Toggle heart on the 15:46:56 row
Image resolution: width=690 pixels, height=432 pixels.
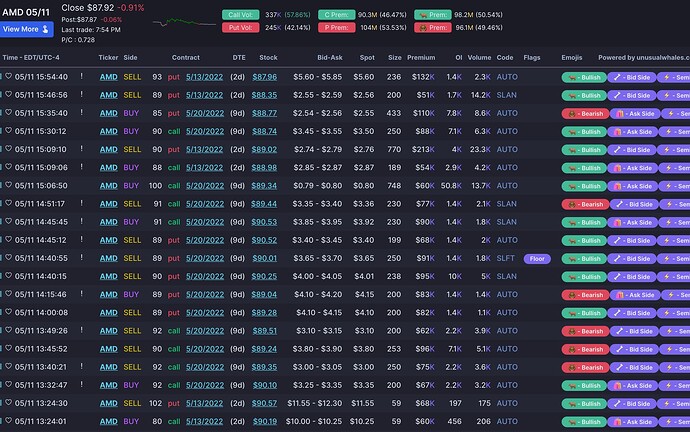[8, 94]
